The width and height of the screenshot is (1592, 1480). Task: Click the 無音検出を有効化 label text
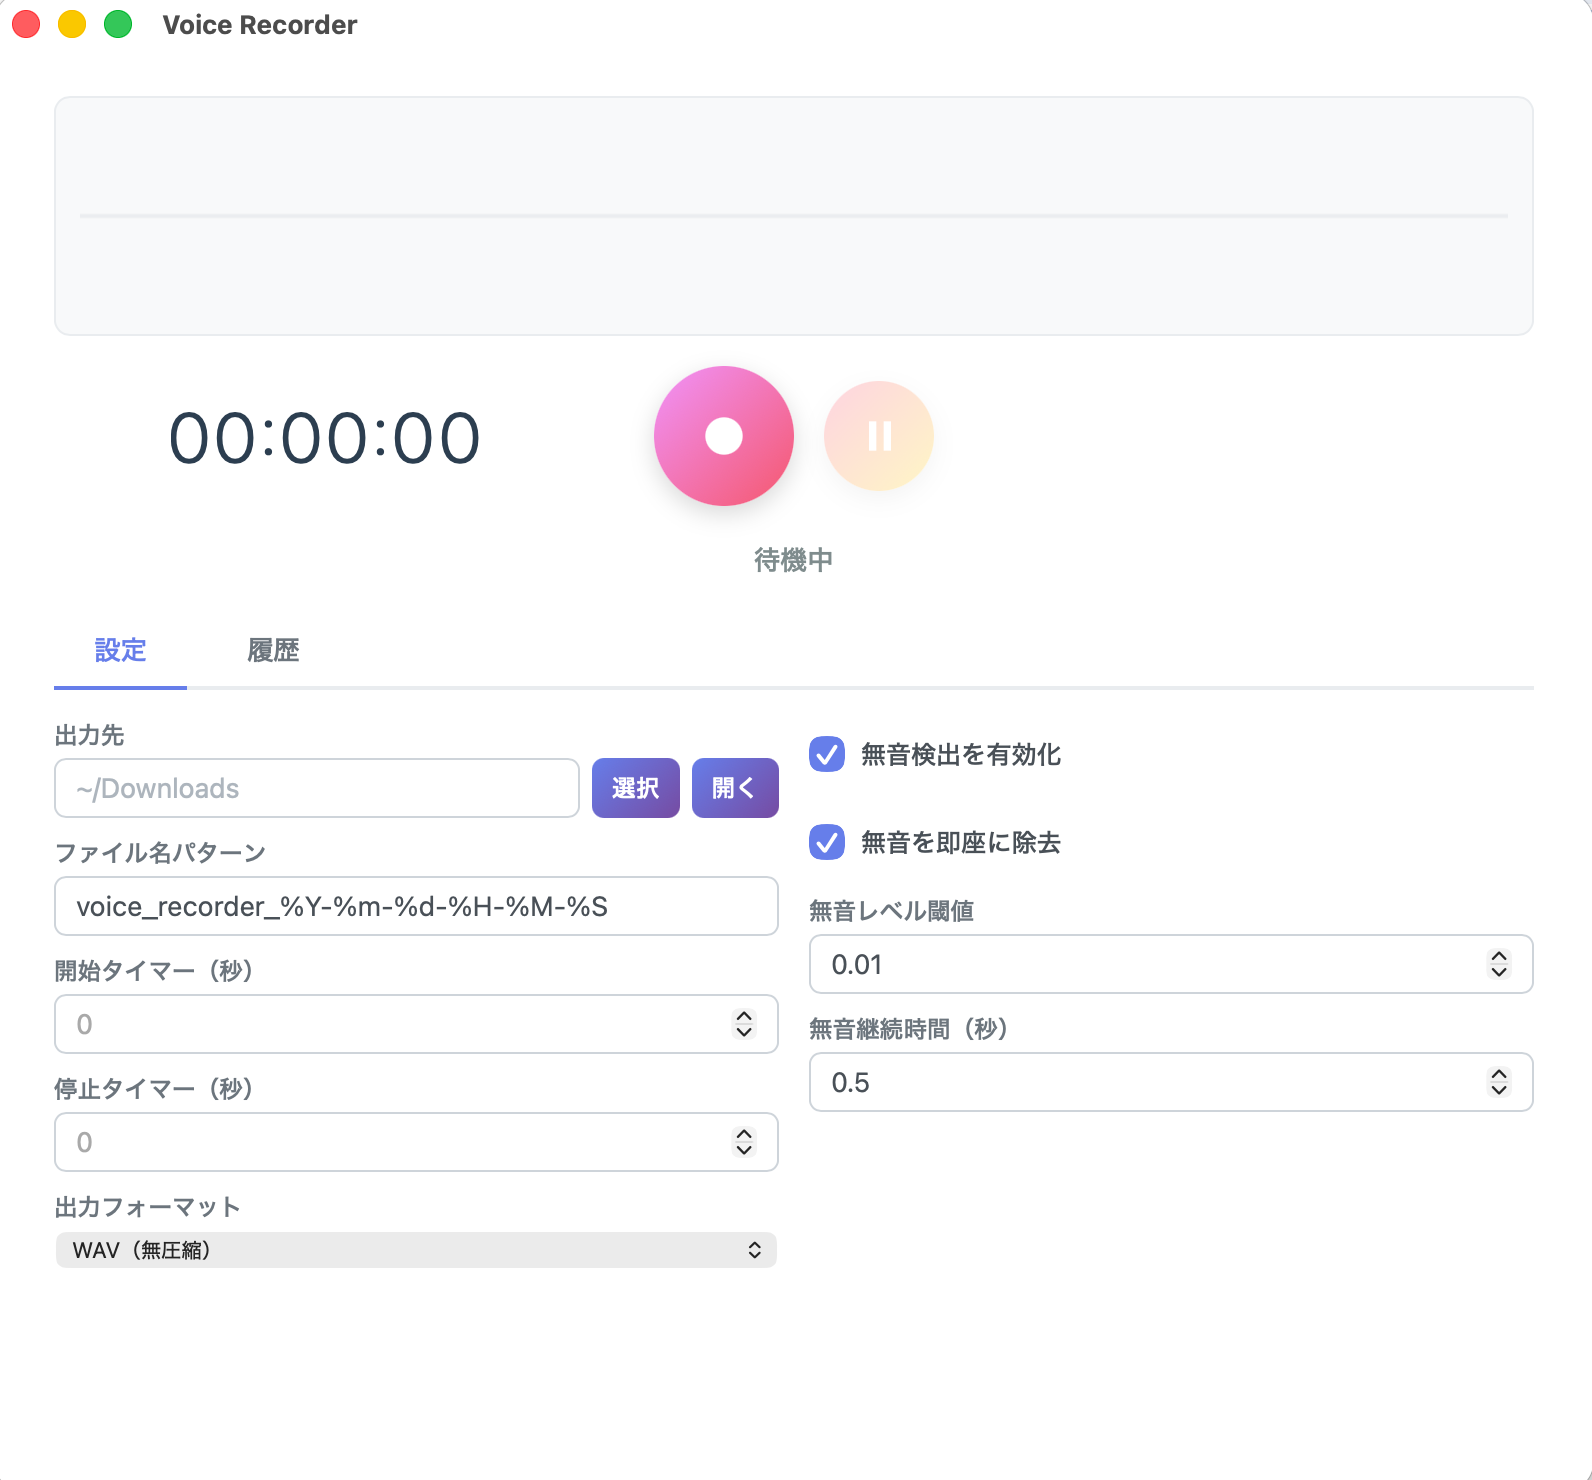tap(961, 755)
